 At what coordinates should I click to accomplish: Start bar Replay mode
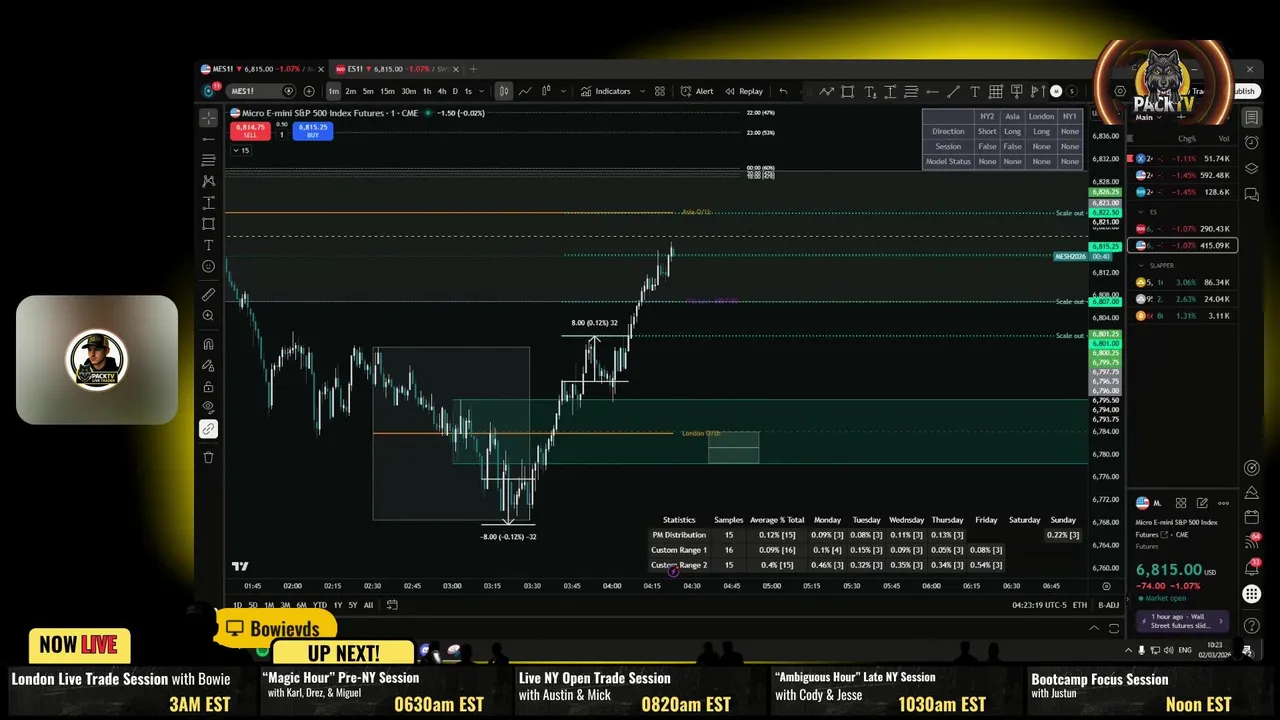(x=744, y=91)
